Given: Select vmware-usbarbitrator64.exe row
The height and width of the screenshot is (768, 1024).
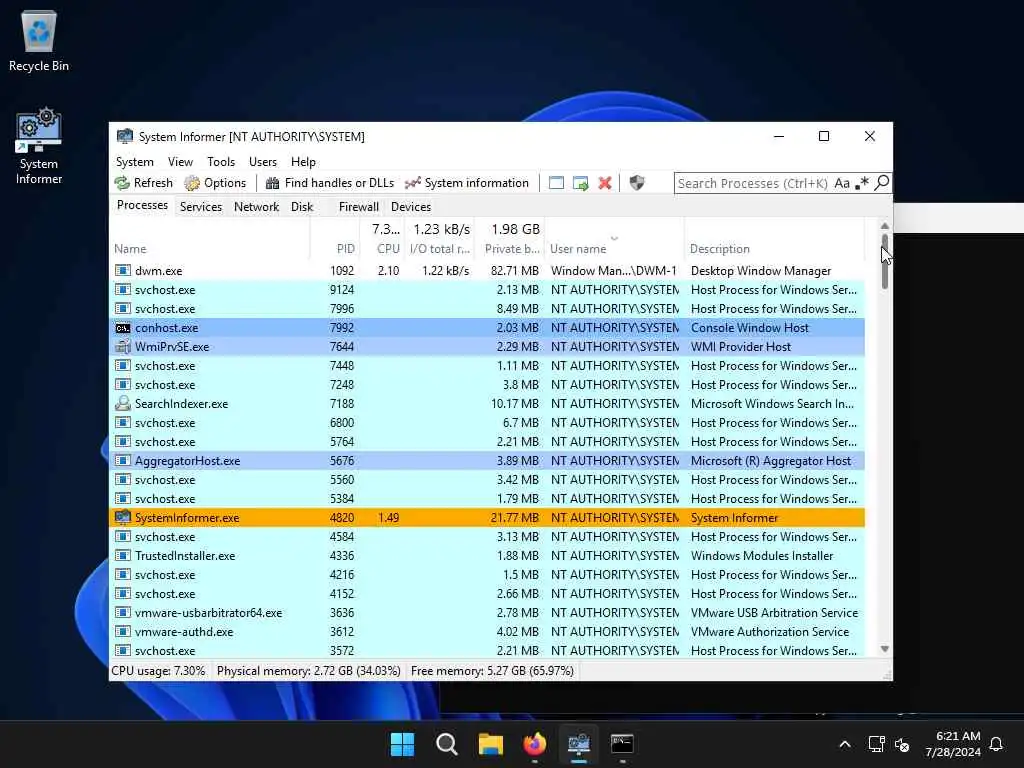Looking at the screenshot, I should (x=487, y=613).
